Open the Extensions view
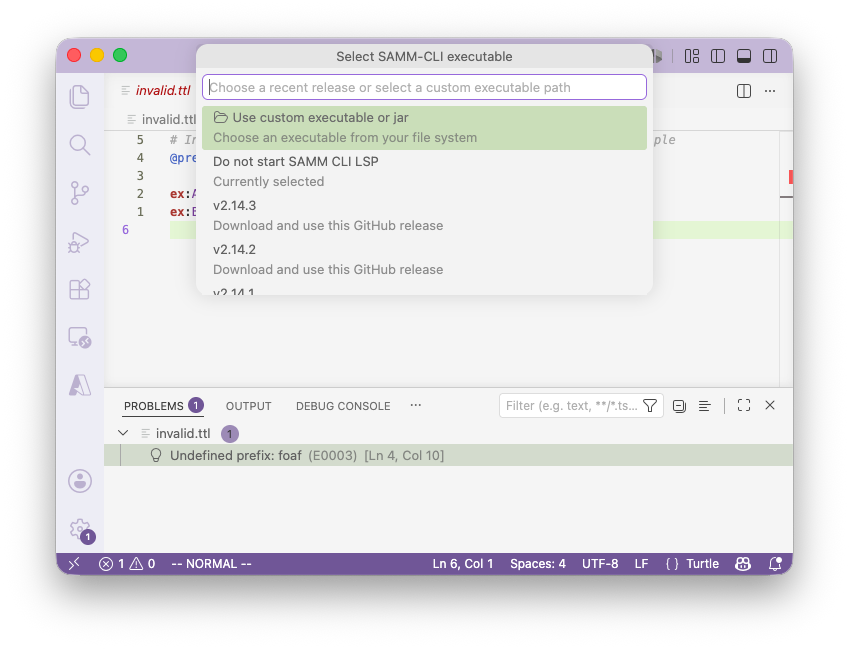Image resolution: width=849 pixels, height=649 pixels. click(x=80, y=289)
